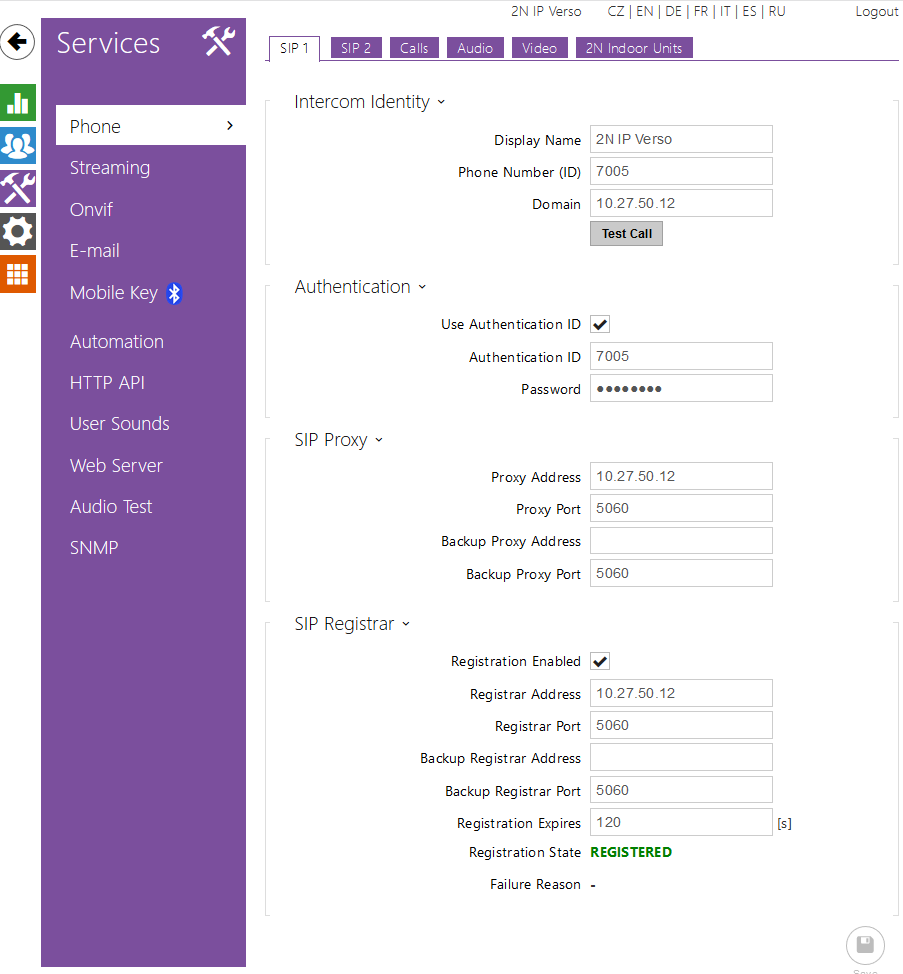Disable the Registration Enabled checkbox
Screen dimensions: 903x974
point(600,661)
